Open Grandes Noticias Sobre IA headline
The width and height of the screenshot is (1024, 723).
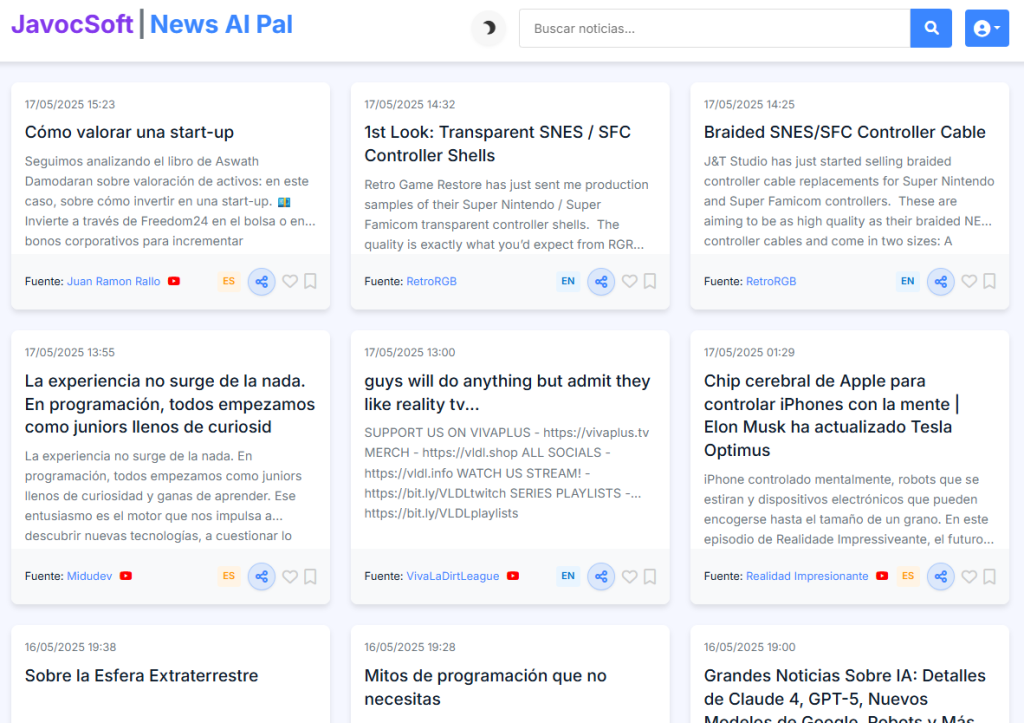[x=844, y=695]
